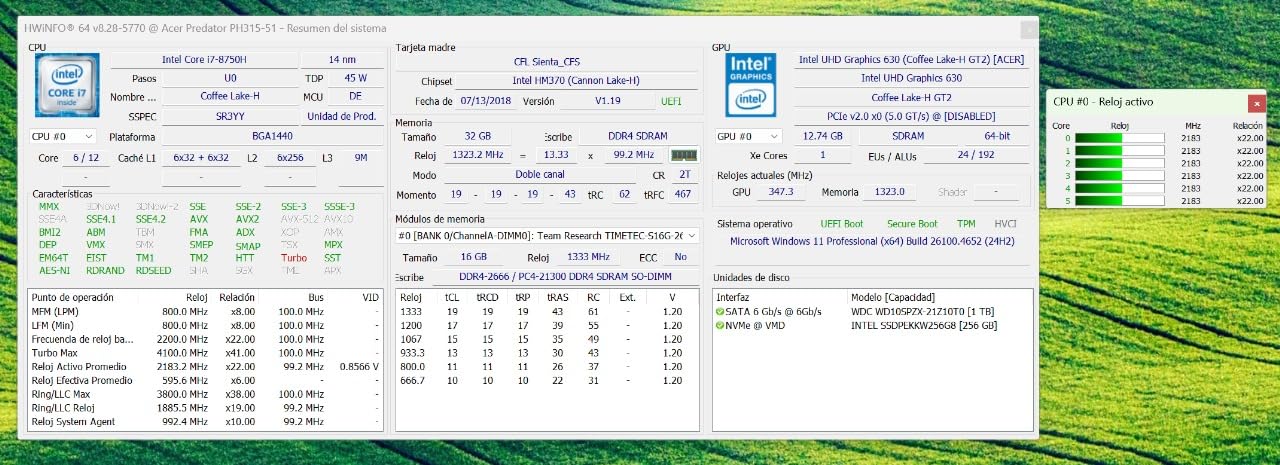Click the Microsoft Windows 11 Professional OS line

pyautogui.click(x=872, y=241)
